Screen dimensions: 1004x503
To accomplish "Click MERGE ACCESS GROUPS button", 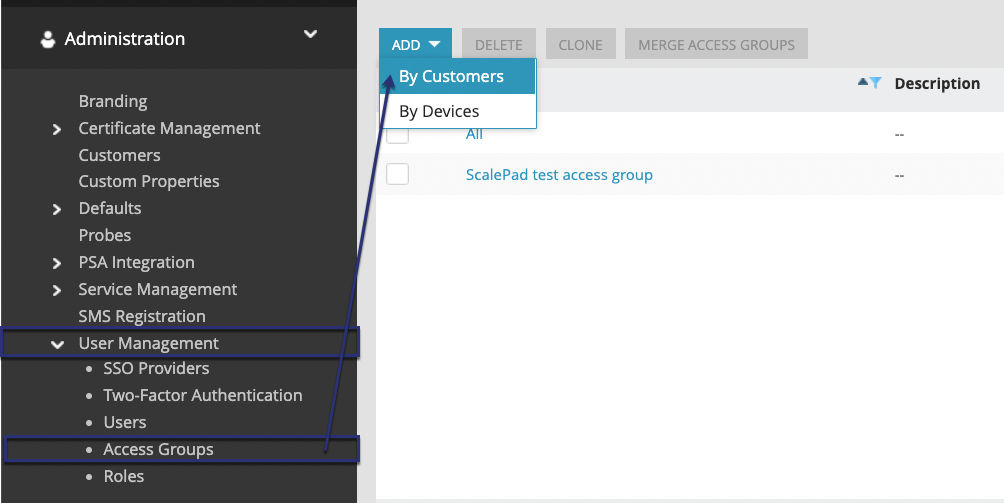I will [716, 44].
